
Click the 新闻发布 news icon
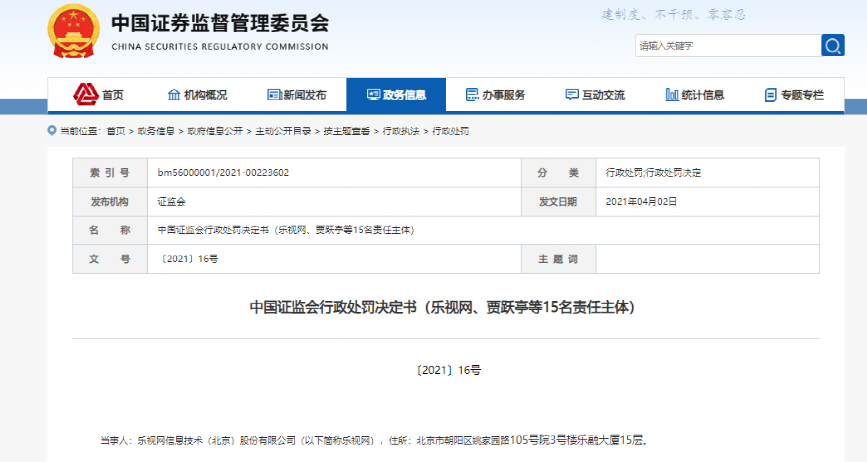273,95
